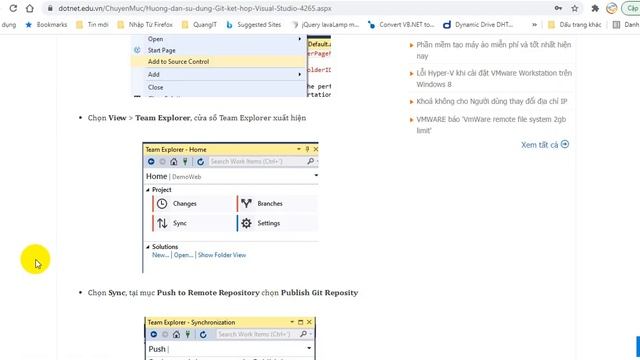Viewport: 640px width, 360px height.
Task: Click the home icon in Team Explorer Home toolbar
Action: pos(173,162)
